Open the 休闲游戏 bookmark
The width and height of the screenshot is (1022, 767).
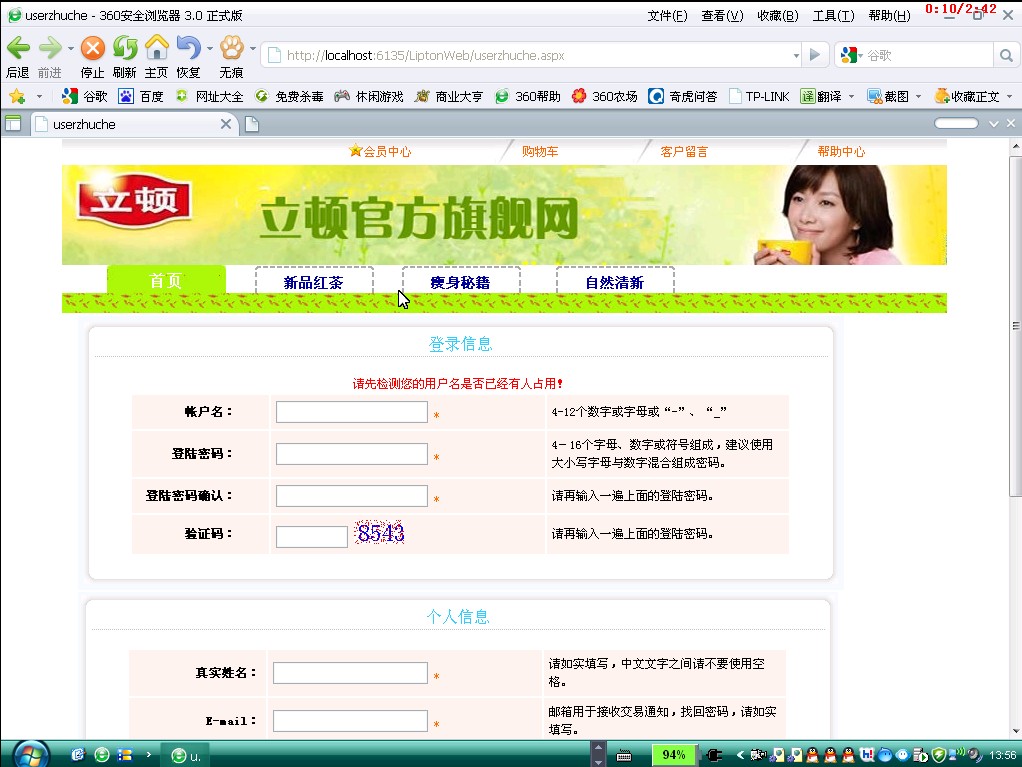(x=369, y=97)
